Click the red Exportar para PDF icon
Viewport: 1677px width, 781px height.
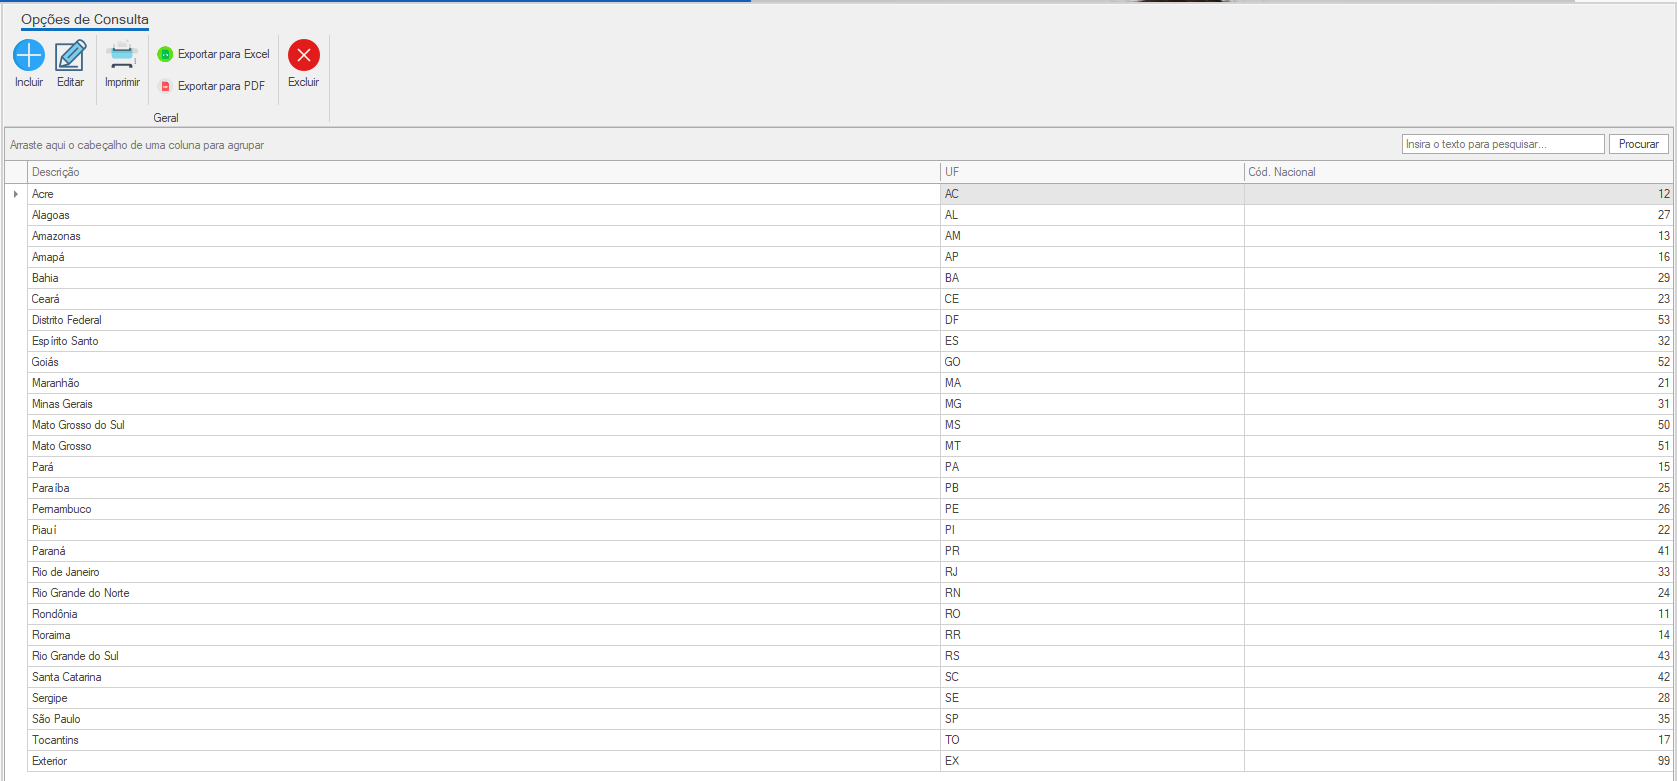[165, 87]
